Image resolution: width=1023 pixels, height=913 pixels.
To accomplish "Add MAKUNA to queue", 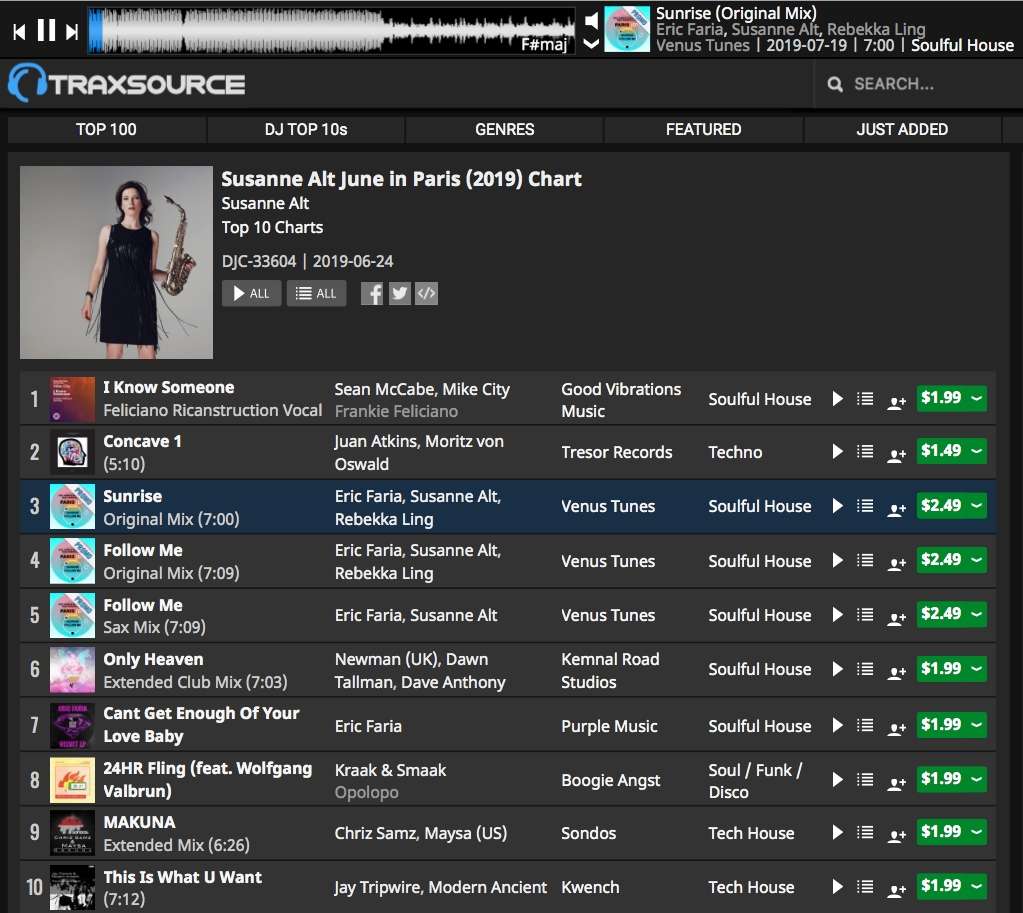I will coord(865,833).
